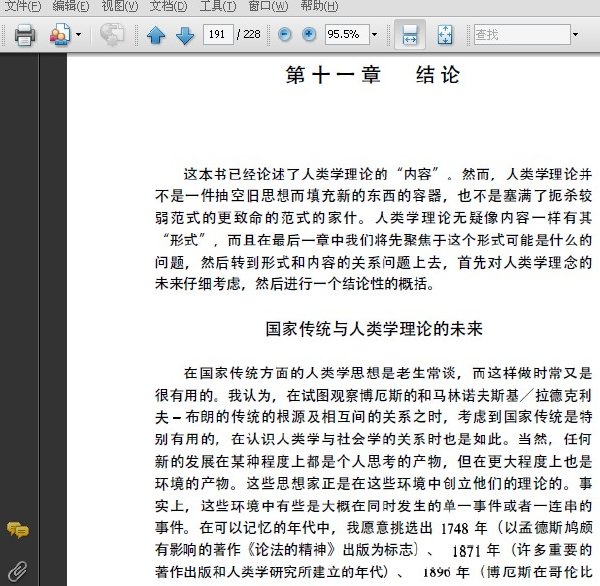The width and height of the screenshot is (600, 586).
Task: Click the text 1871 年 in the paragraph
Action: tap(476, 550)
